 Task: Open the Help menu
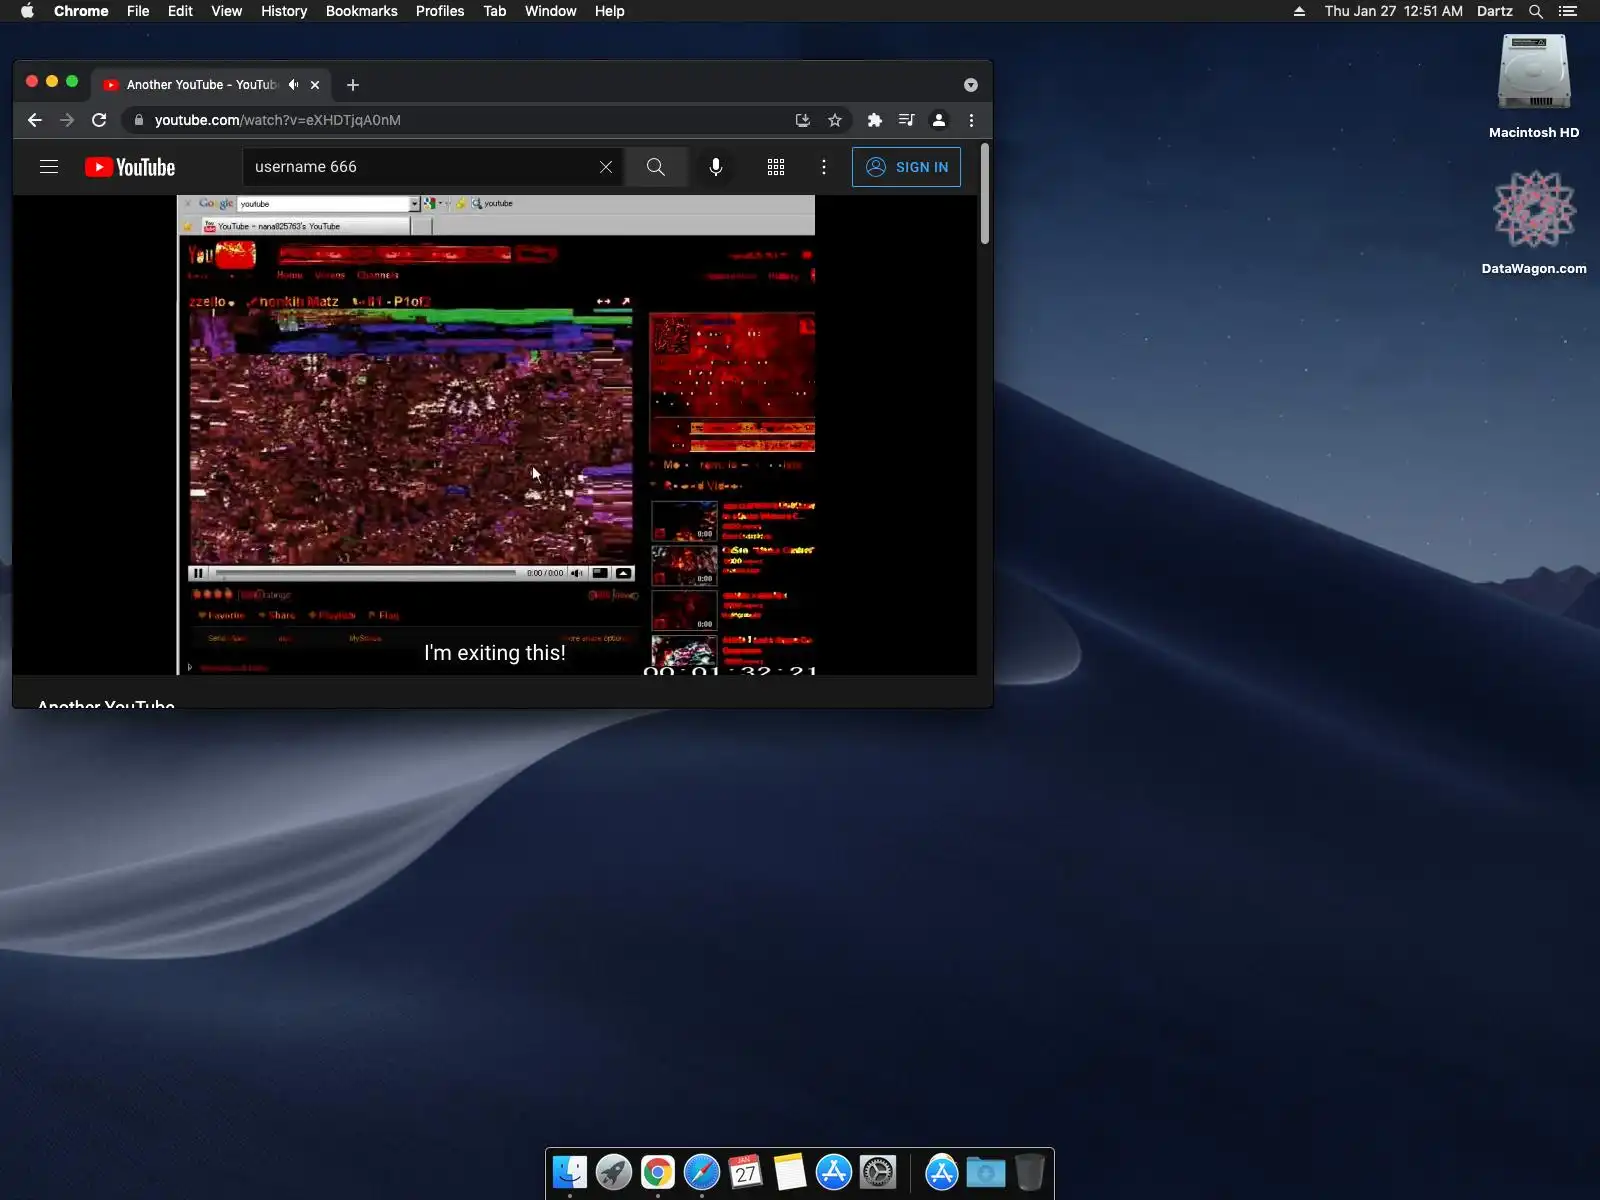pos(609,11)
